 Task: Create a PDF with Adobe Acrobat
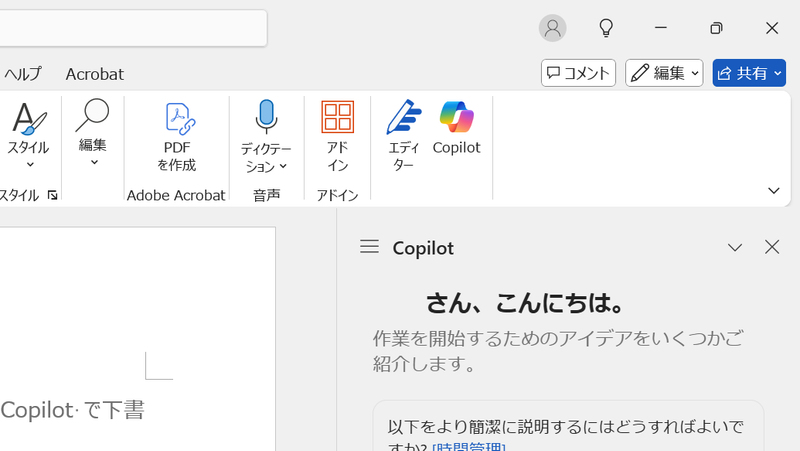click(177, 137)
